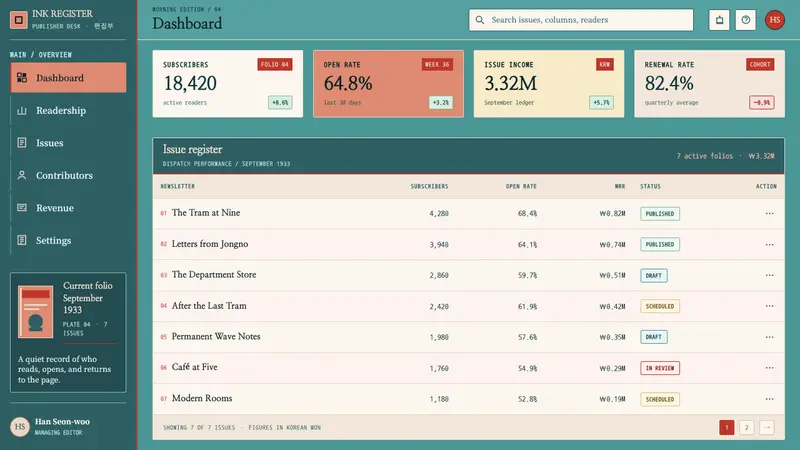Go to the Issues page
This screenshot has width=800, height=450.
tap(68, 143)
